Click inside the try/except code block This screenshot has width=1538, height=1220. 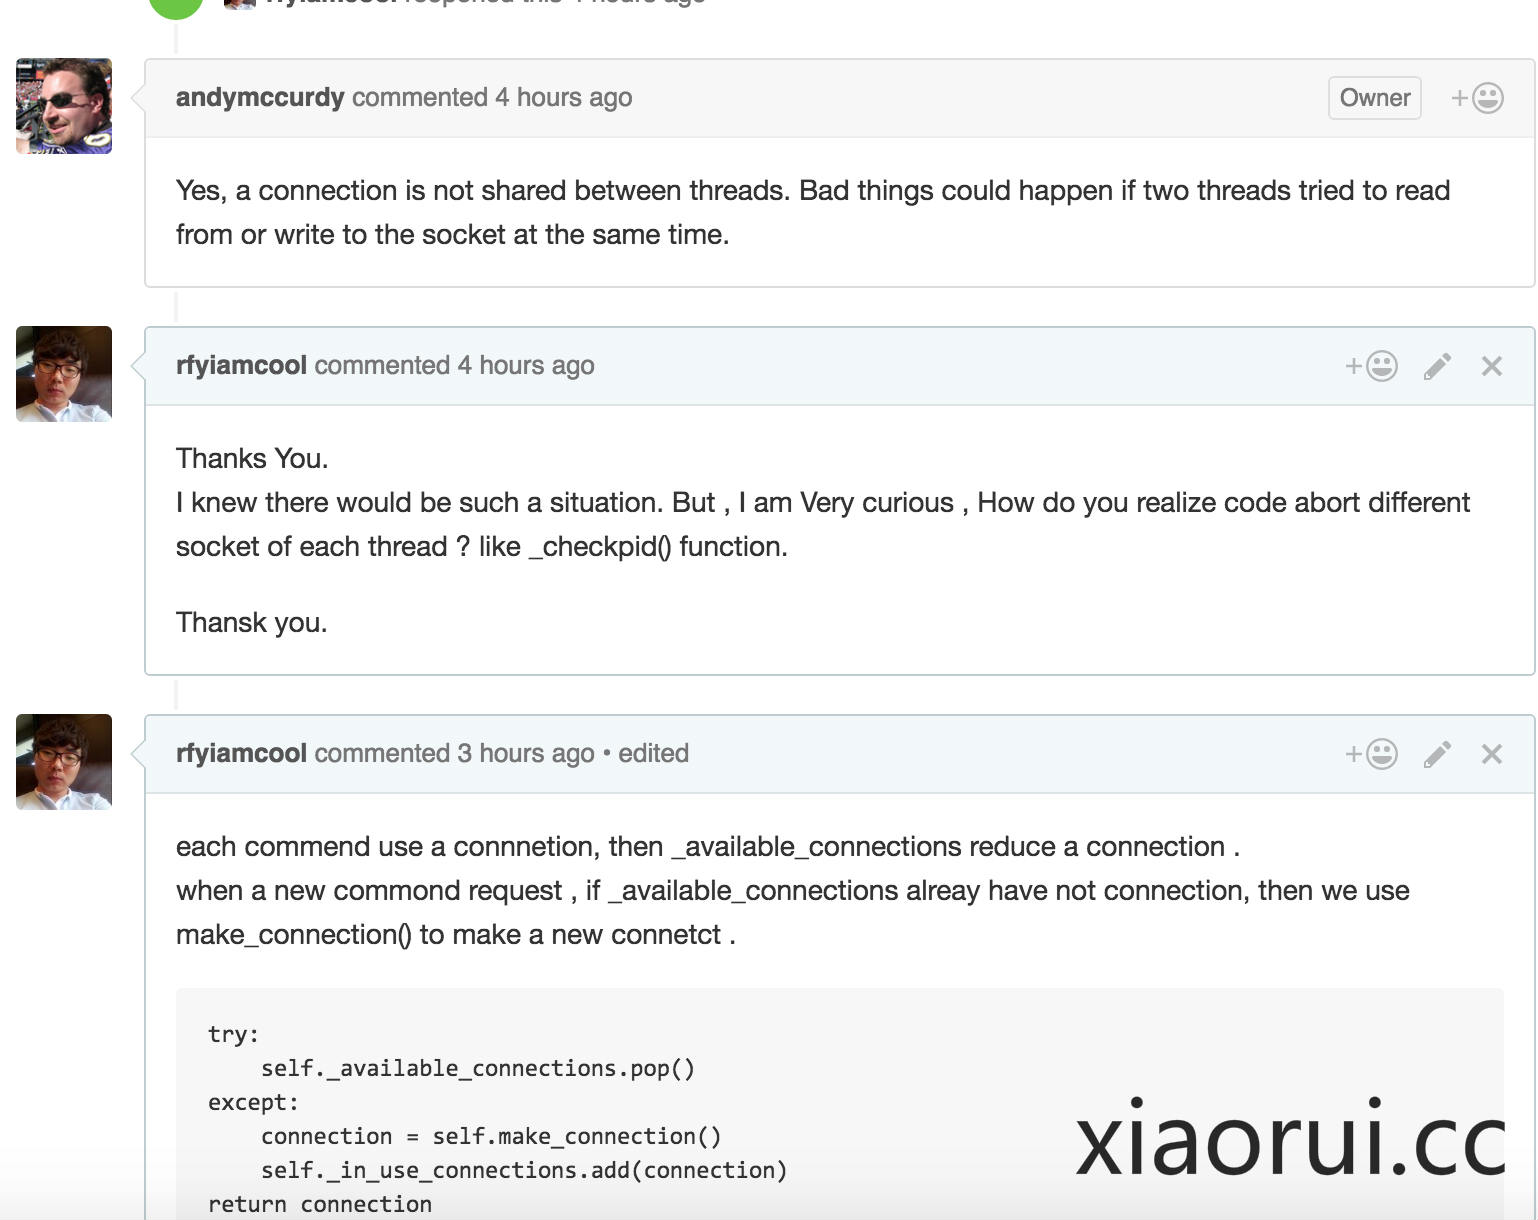click(x=600, y=1100)
